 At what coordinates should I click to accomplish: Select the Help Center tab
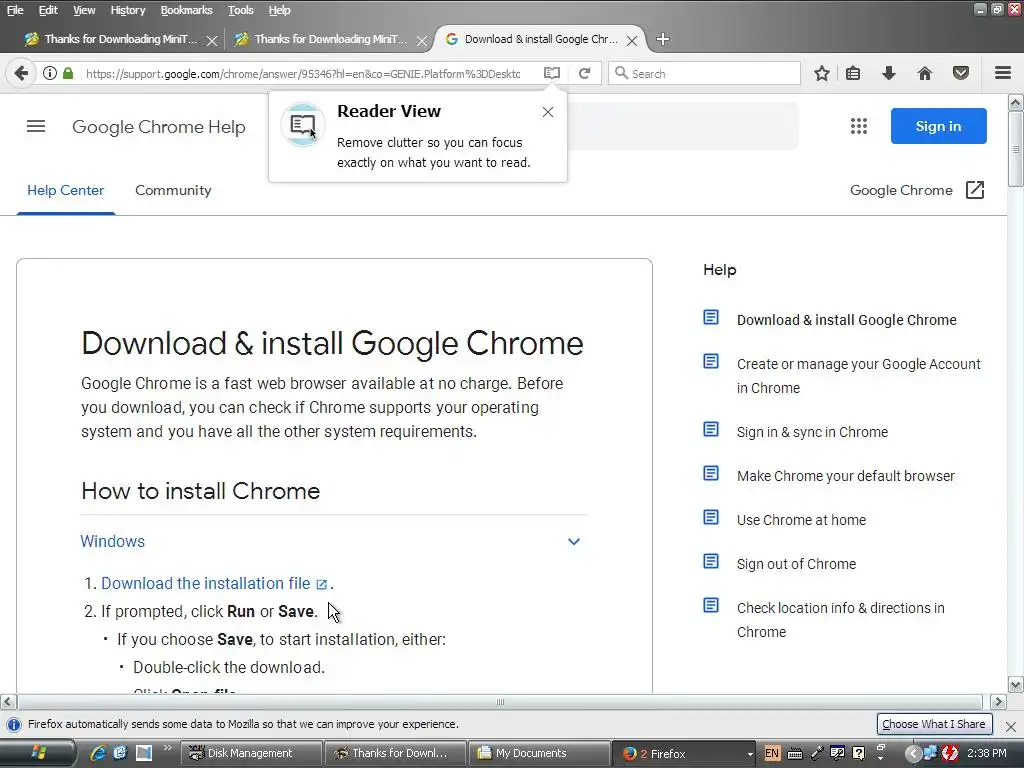(x=65, y=190)
